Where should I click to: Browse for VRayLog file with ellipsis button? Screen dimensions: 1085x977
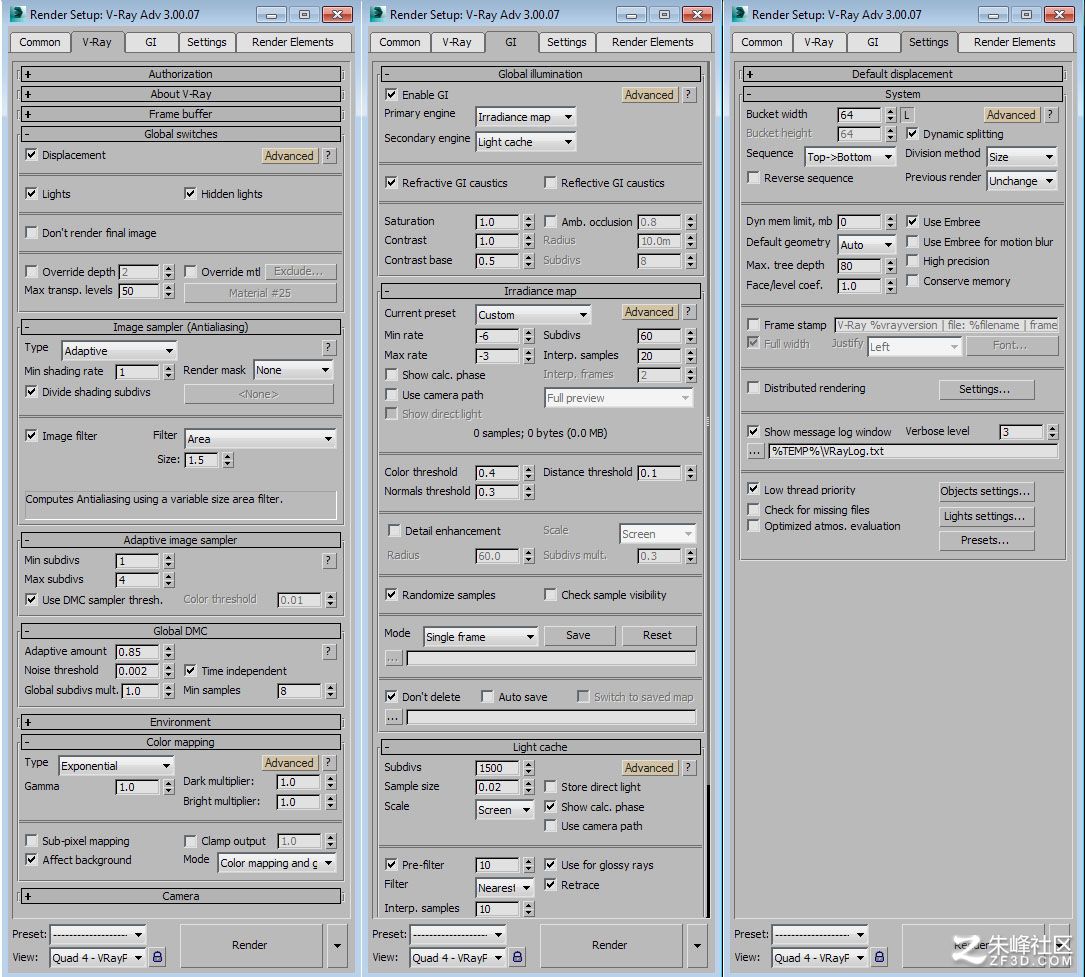(x=754, y=451)
